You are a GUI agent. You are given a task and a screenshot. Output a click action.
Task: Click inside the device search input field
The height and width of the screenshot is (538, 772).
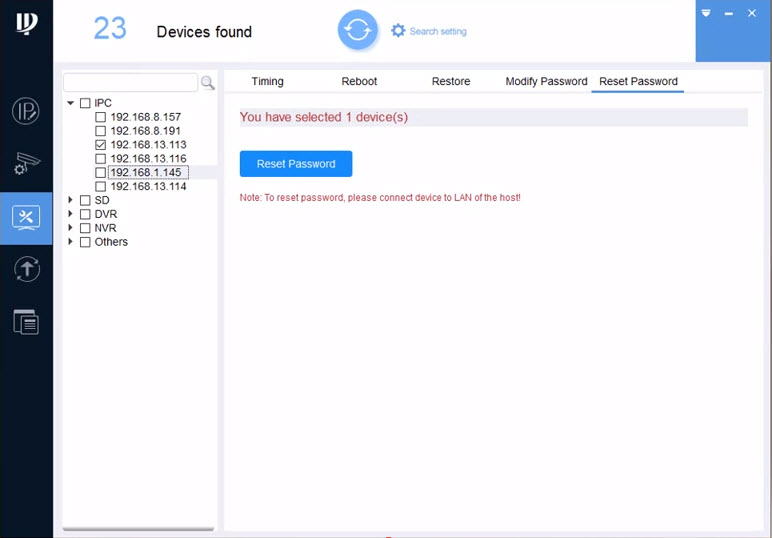coord(130,82)
